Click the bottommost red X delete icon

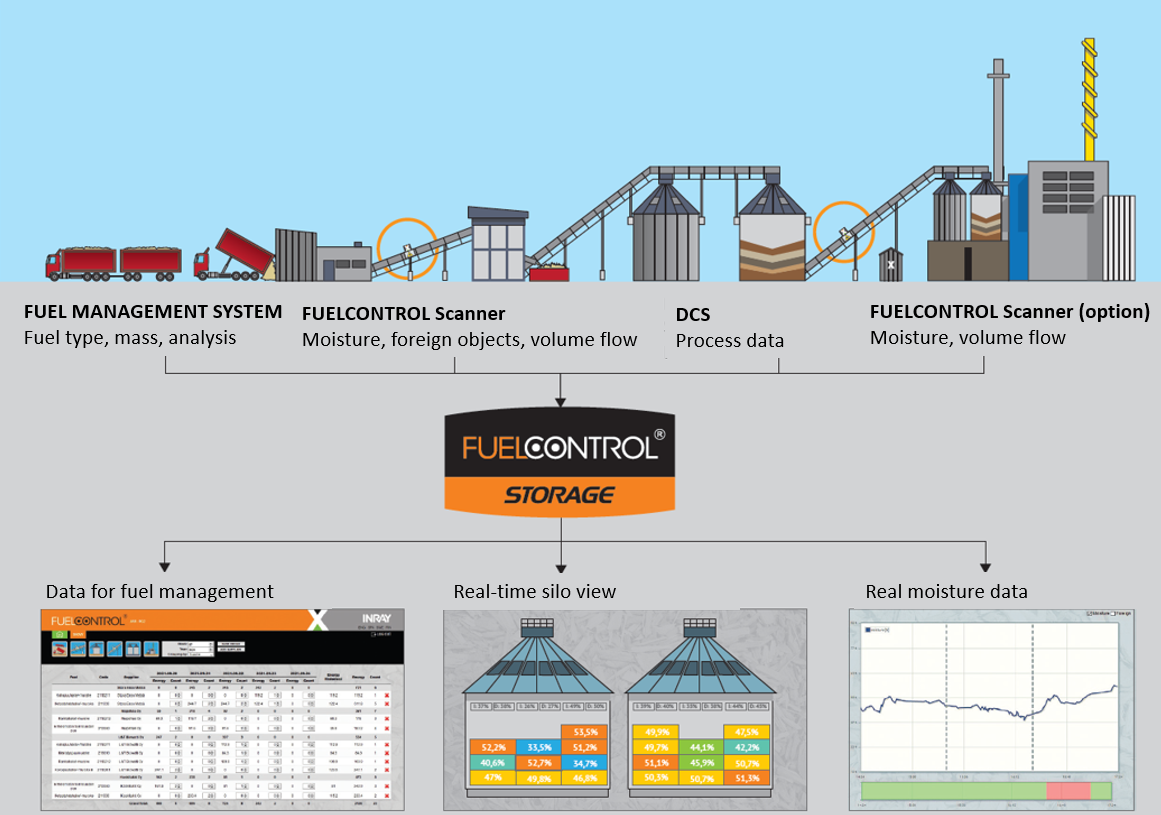(387, 796)
